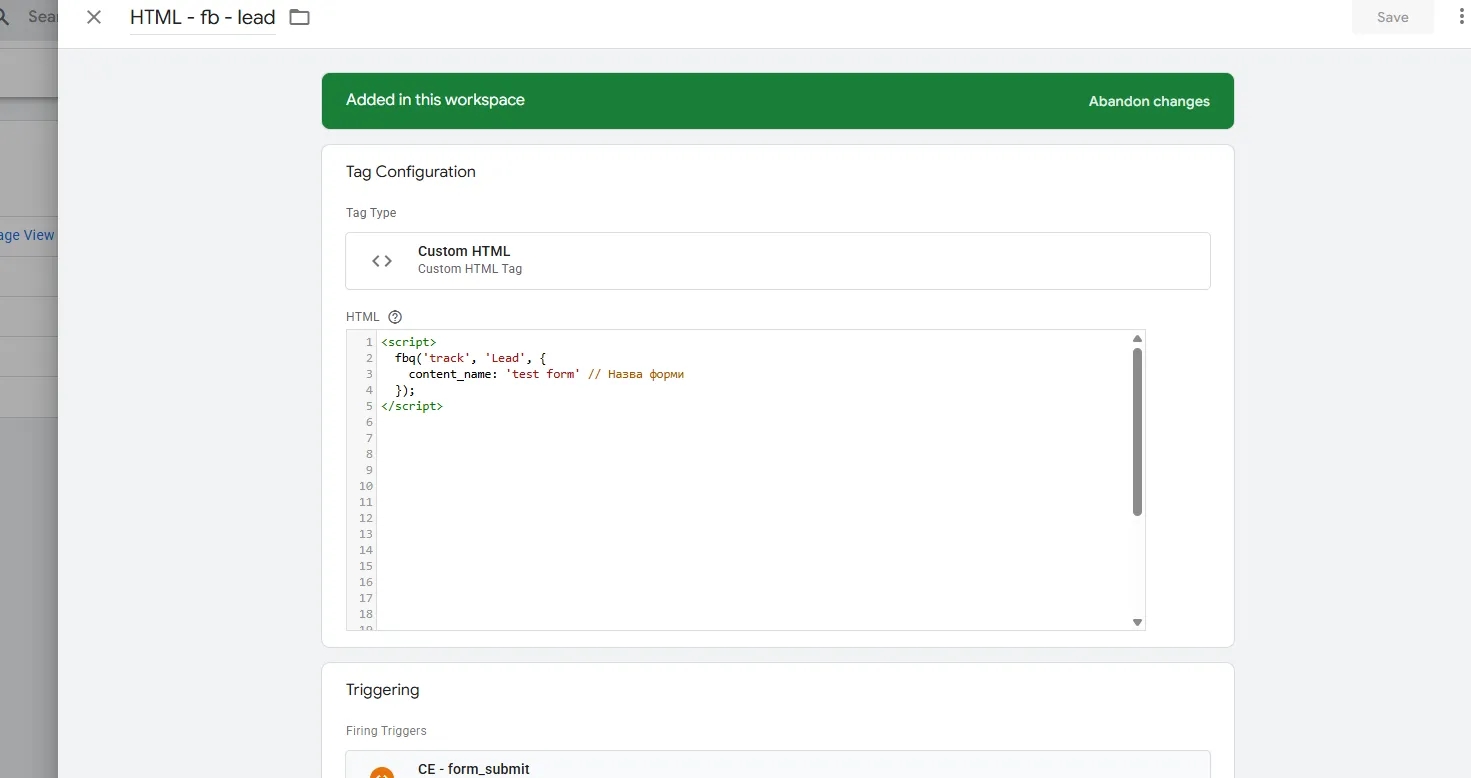Click the Tag Type label
Image resolution: width=1471 pixels, height=778 pixels.
click(x=371, y=213)
